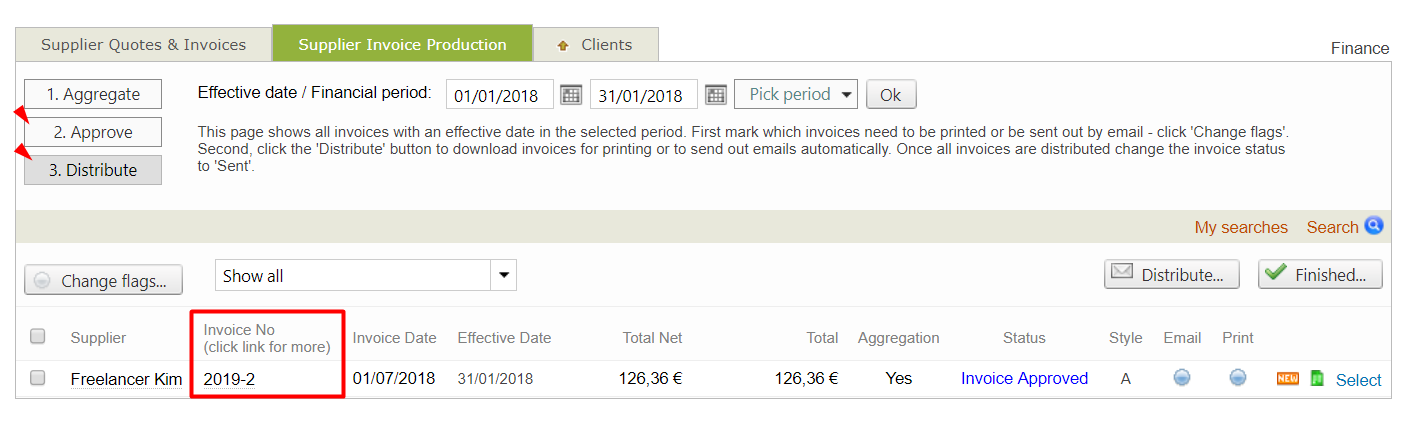This screenshot has width=1405, height=423.
Task: Click the home icon on Clients tab
Action: pyautogui.click(x=563, y=45)
